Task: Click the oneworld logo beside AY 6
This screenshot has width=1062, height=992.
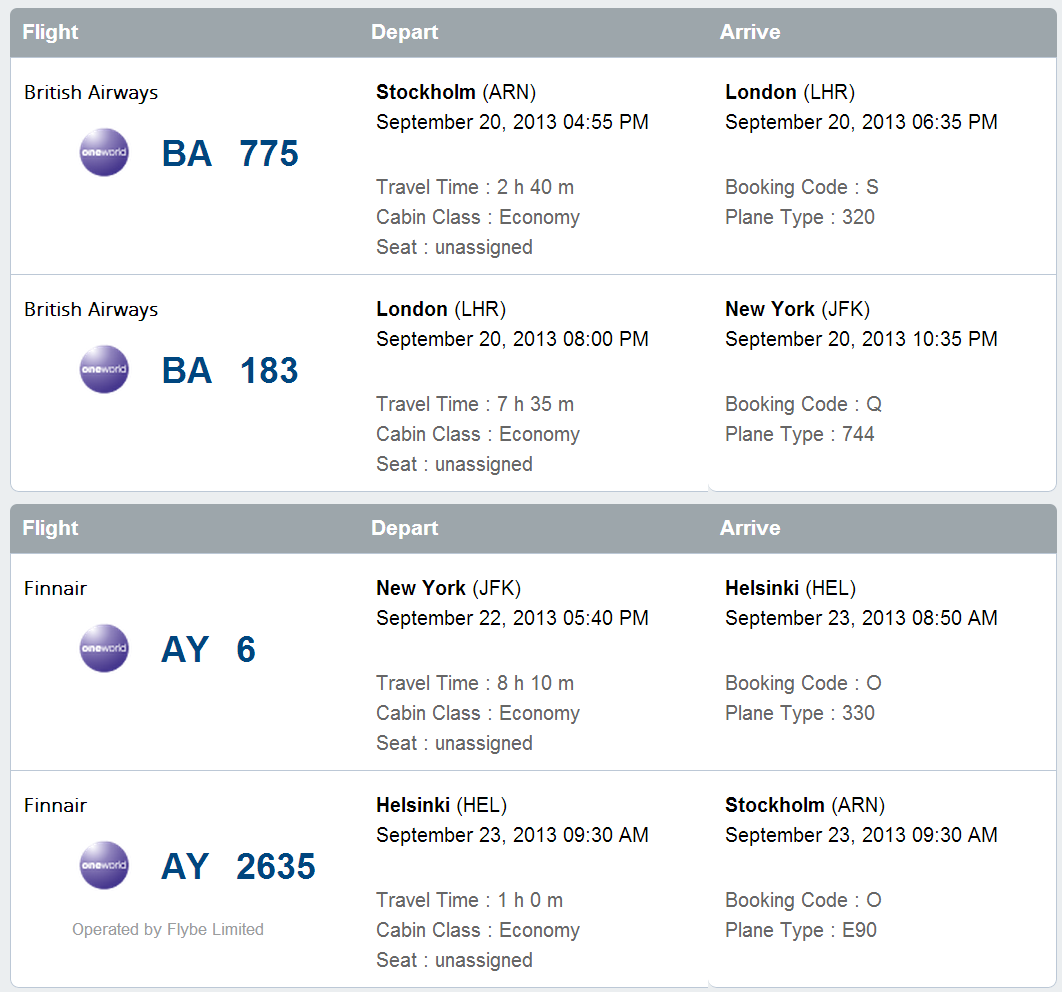Action: point(104,649)
